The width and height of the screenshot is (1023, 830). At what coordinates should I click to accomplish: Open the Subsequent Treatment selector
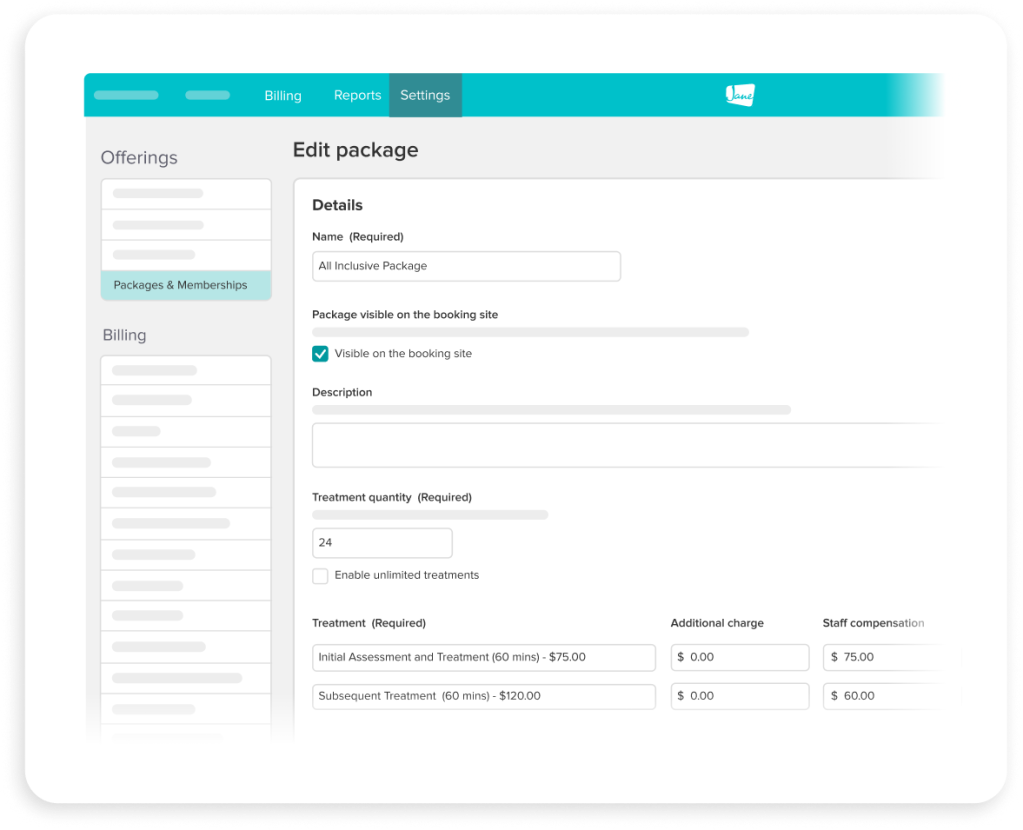click(484, 696)
